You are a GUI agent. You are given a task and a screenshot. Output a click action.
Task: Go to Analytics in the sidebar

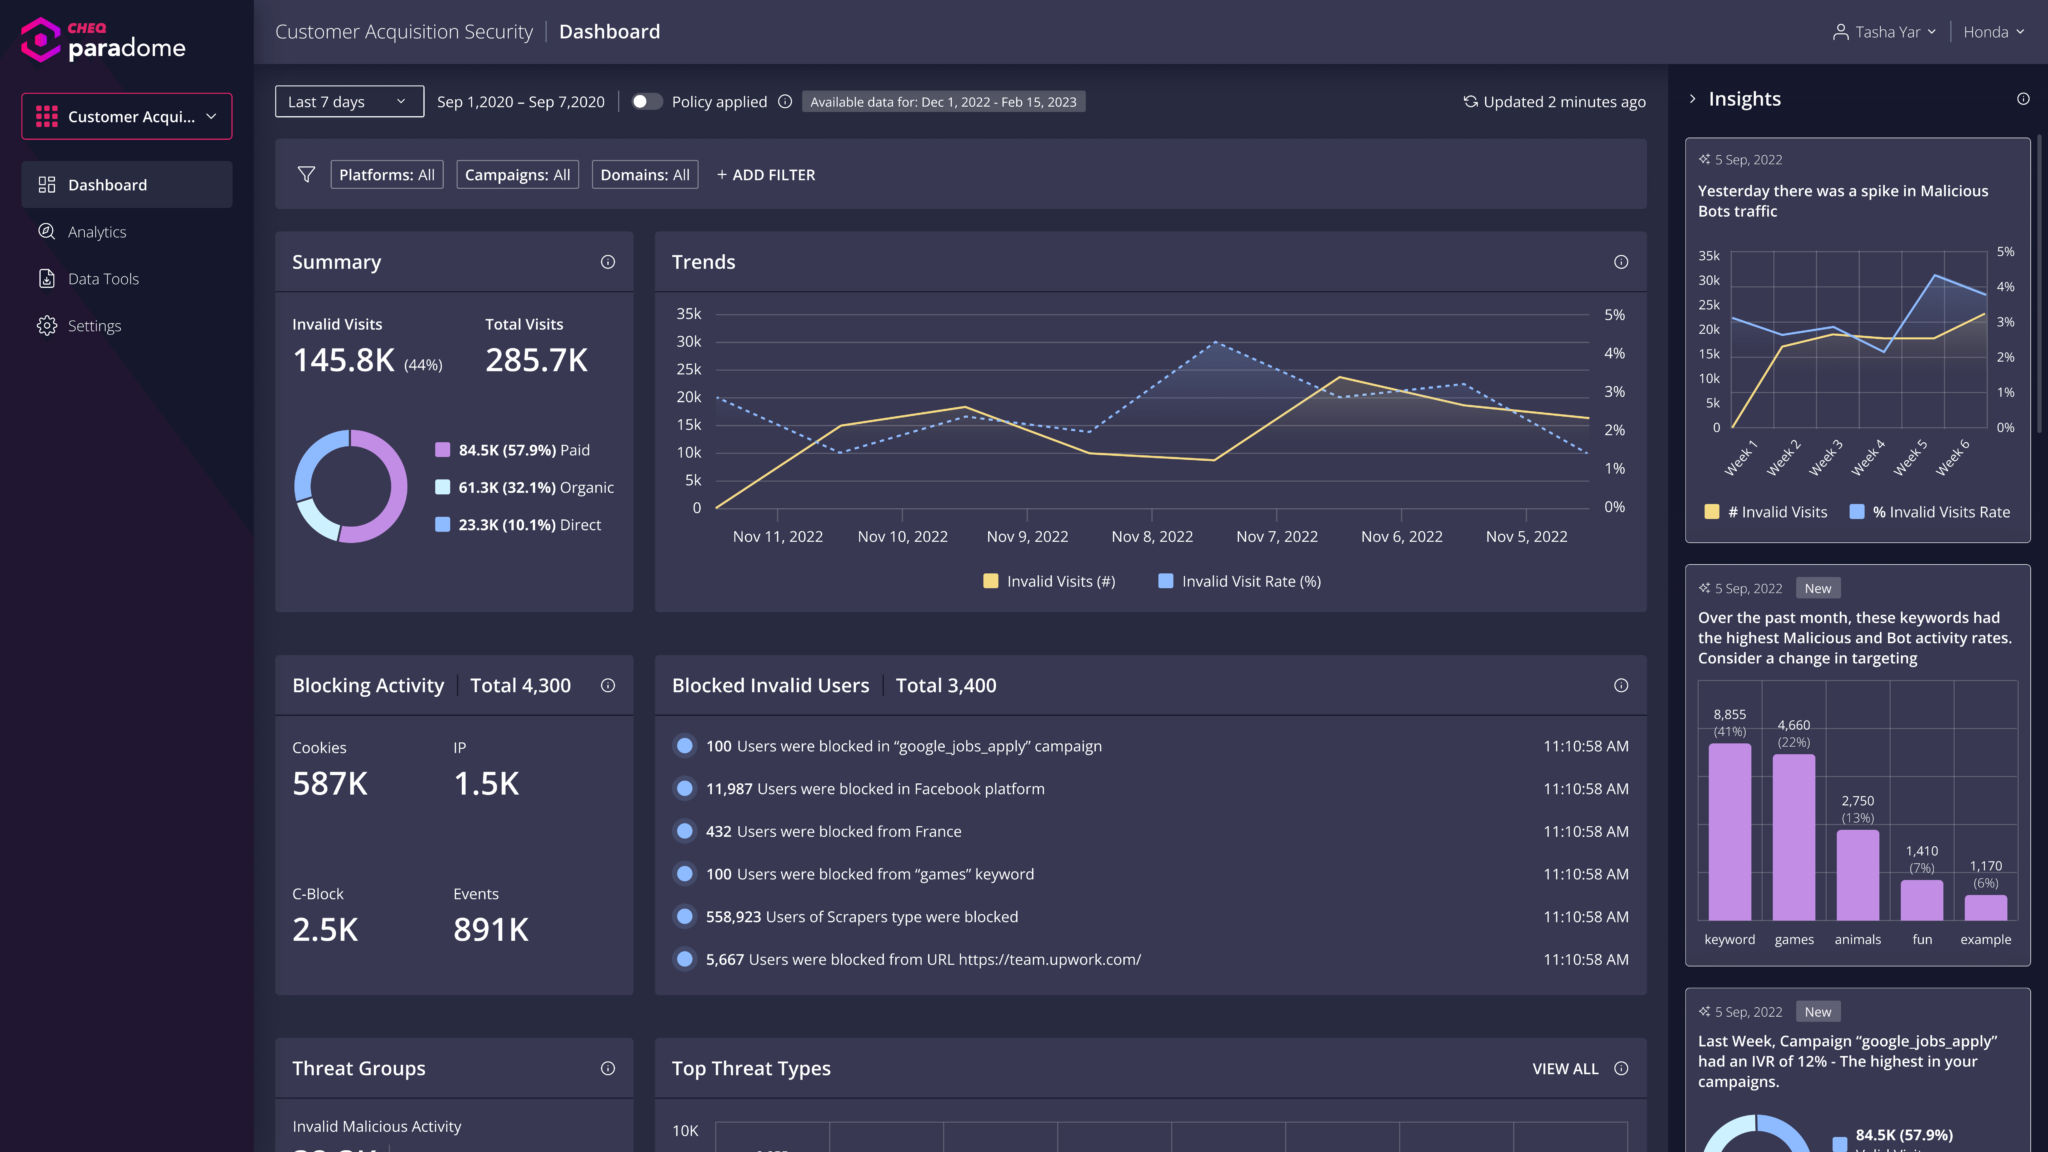(97, 232)
